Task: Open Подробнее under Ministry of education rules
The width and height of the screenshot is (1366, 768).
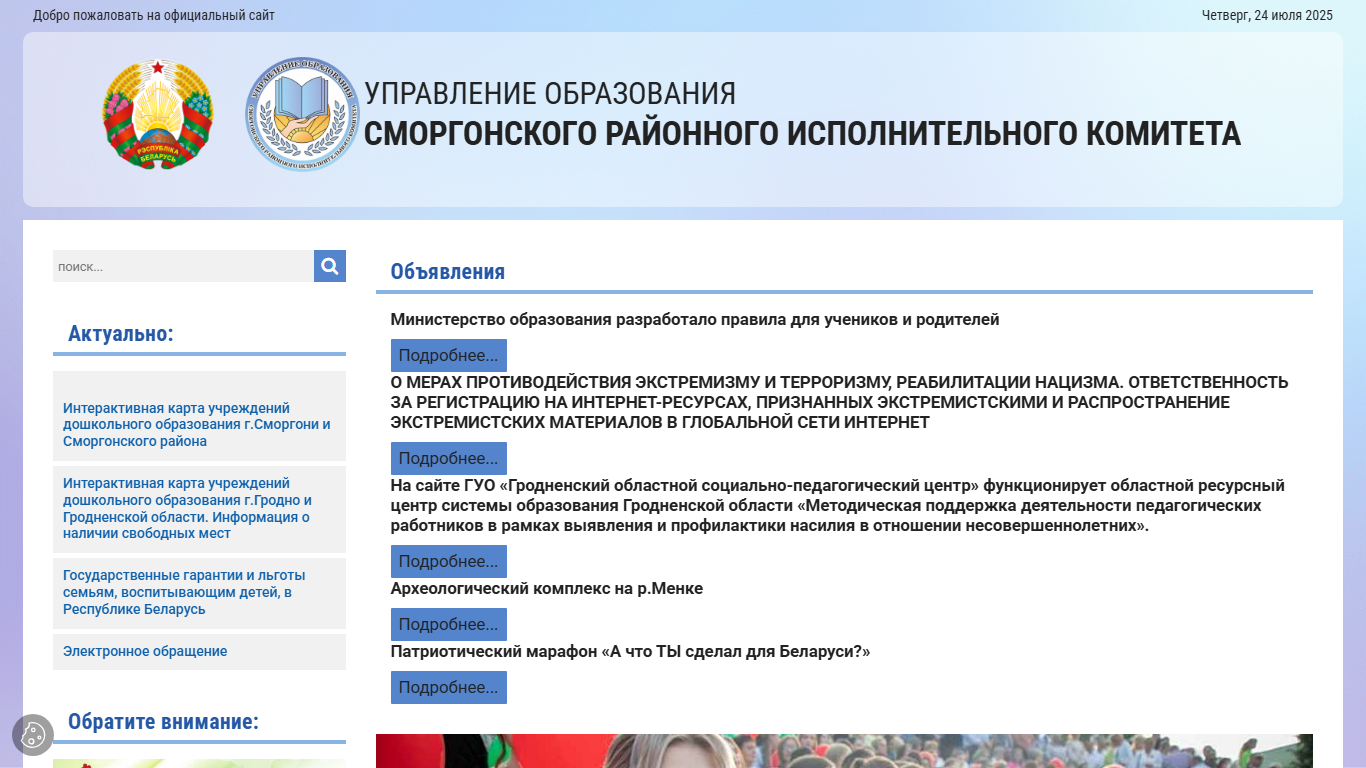Action: pos(449,355)
